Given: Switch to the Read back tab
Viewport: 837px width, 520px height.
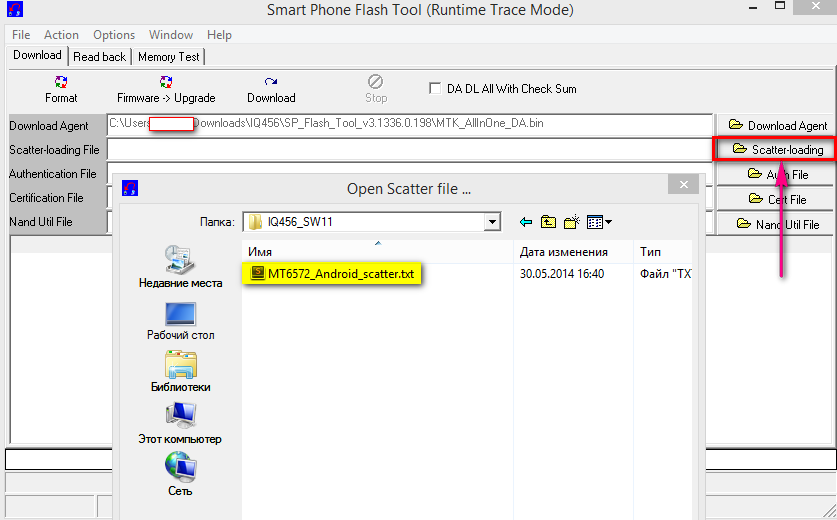Looking at the screenshot, I should (x=100, y=57).
